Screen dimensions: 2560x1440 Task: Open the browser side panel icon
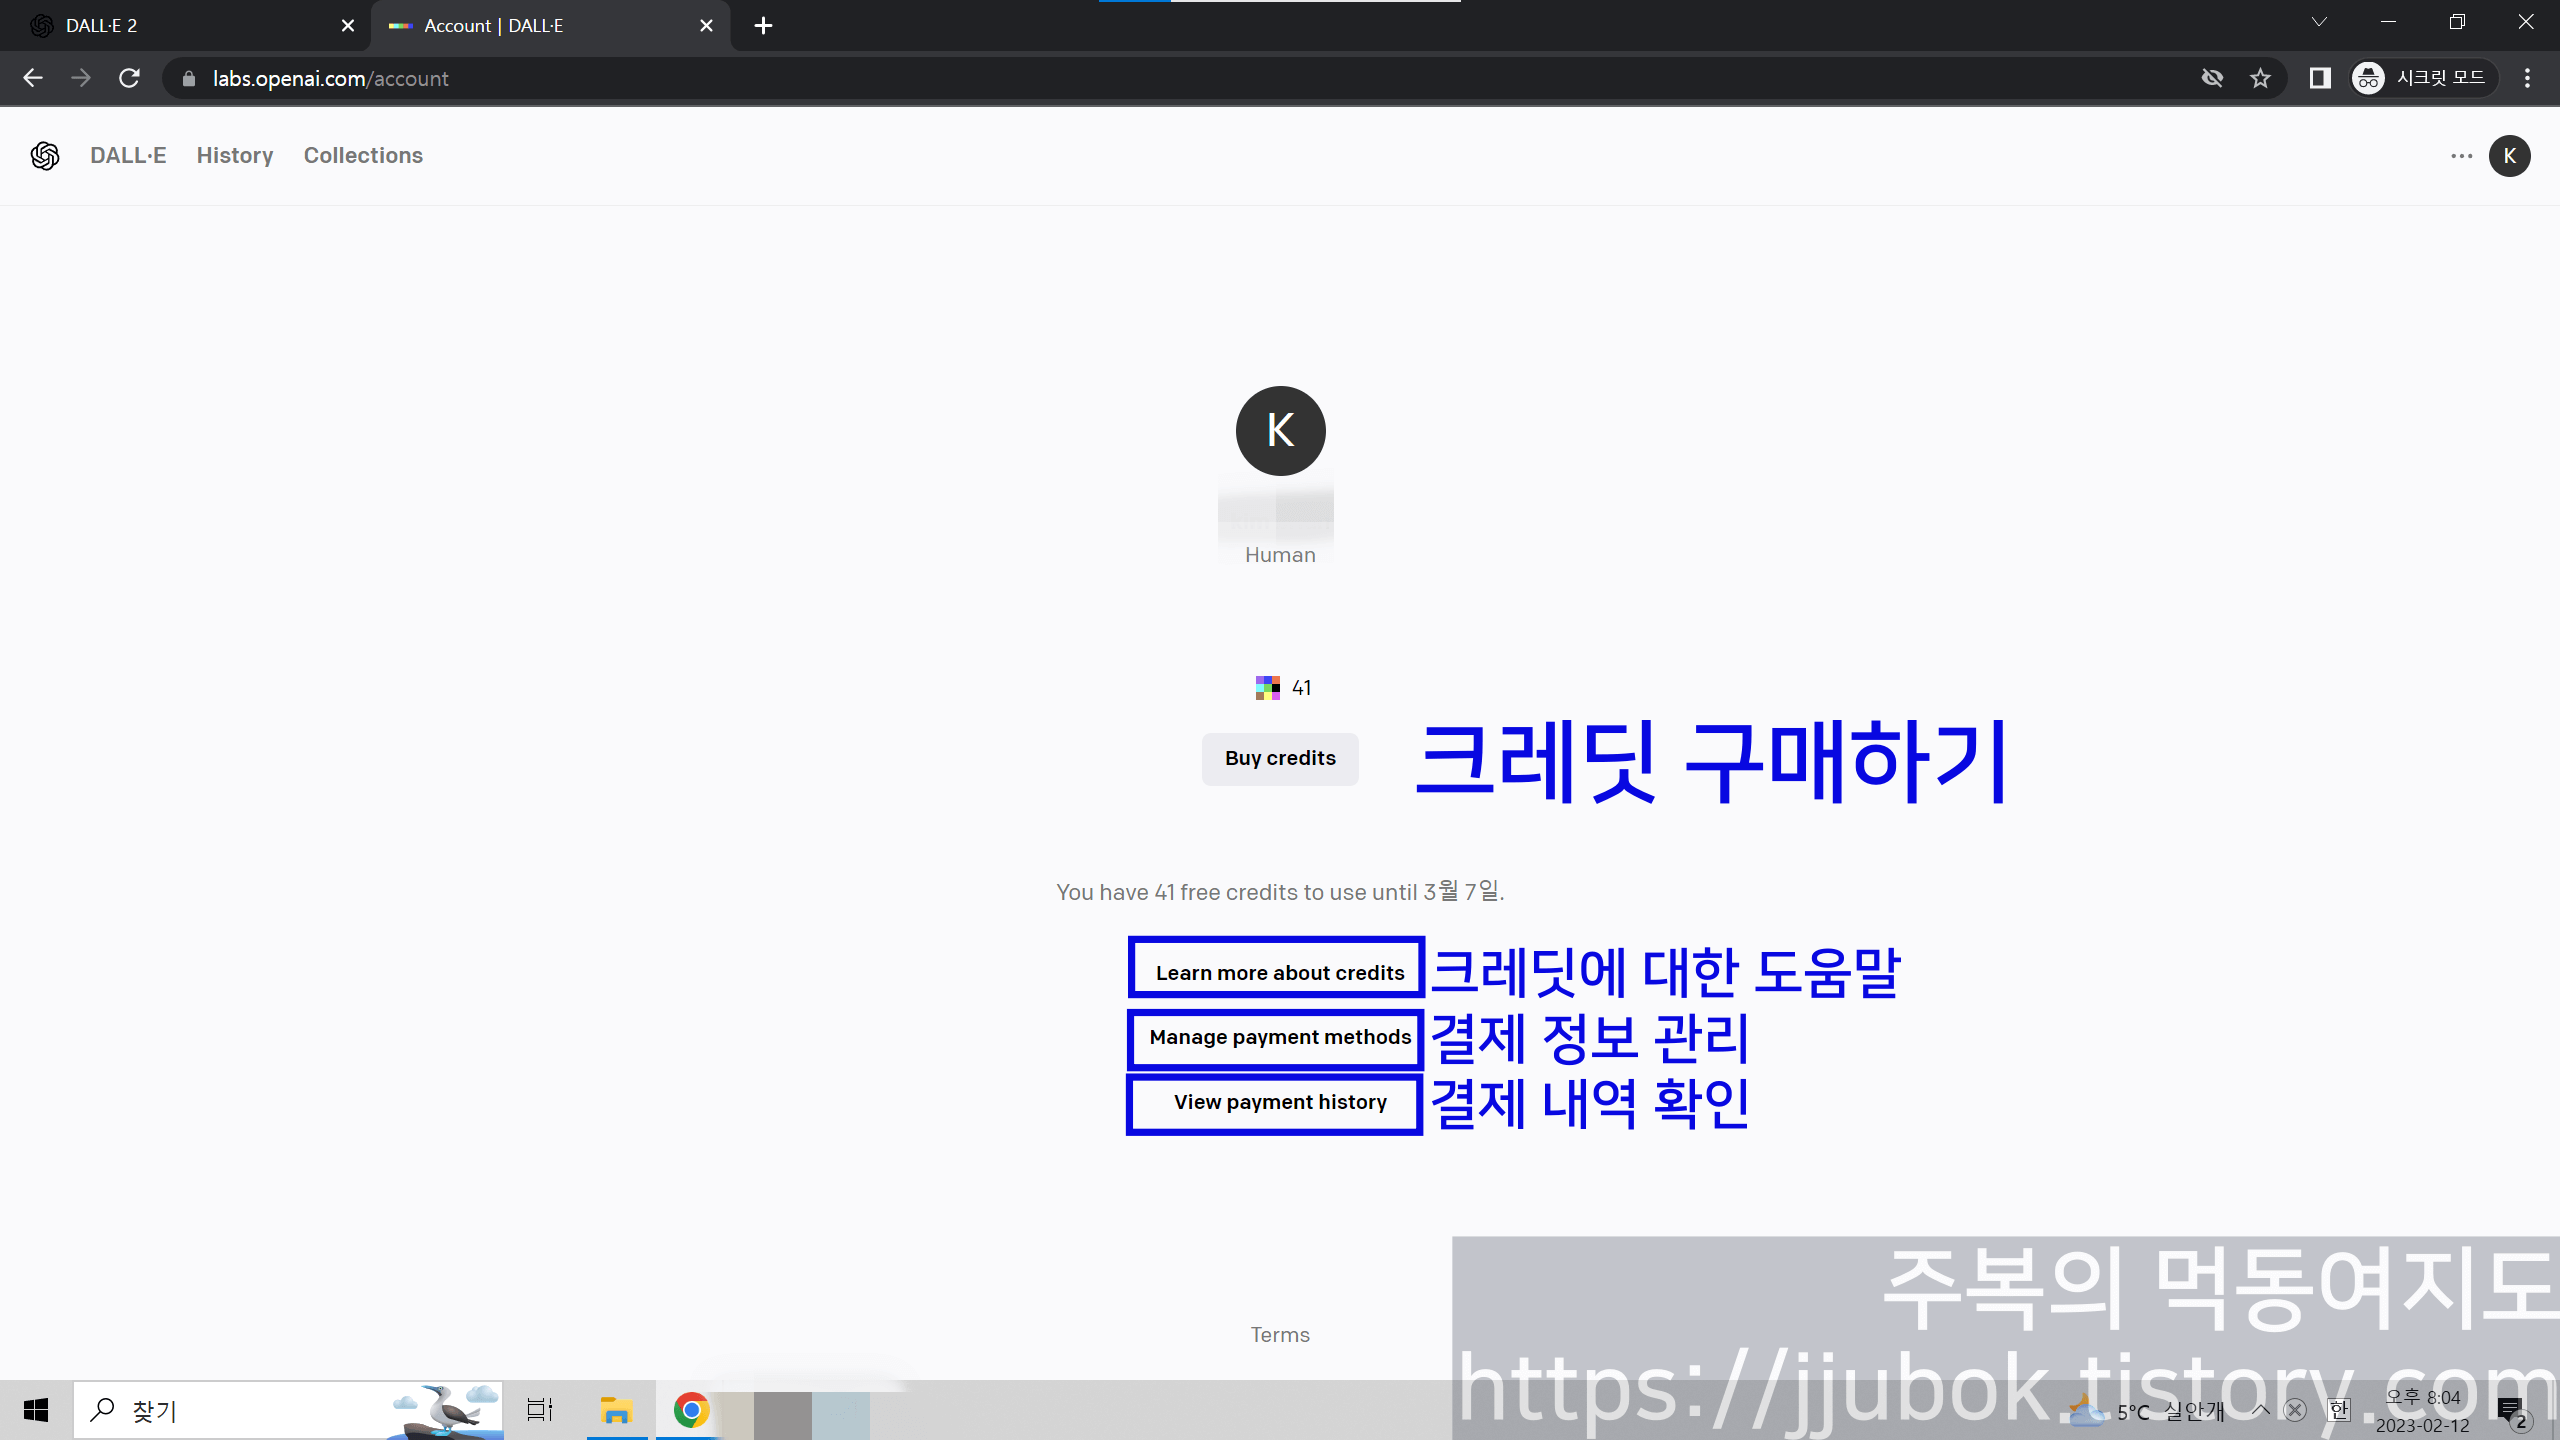[2320, 78]
